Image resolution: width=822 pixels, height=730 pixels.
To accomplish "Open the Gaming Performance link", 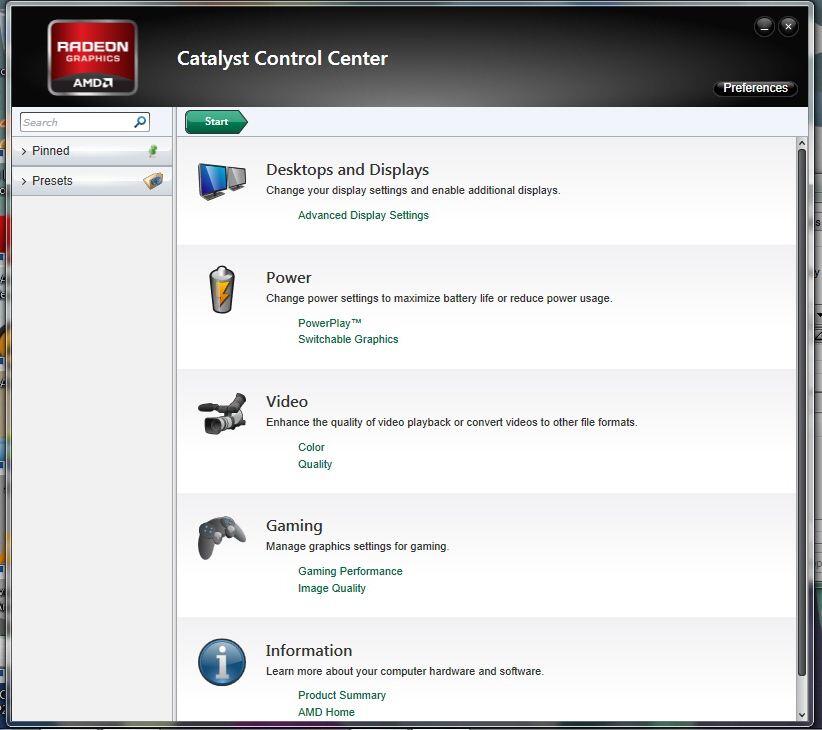I will point(350,571).
